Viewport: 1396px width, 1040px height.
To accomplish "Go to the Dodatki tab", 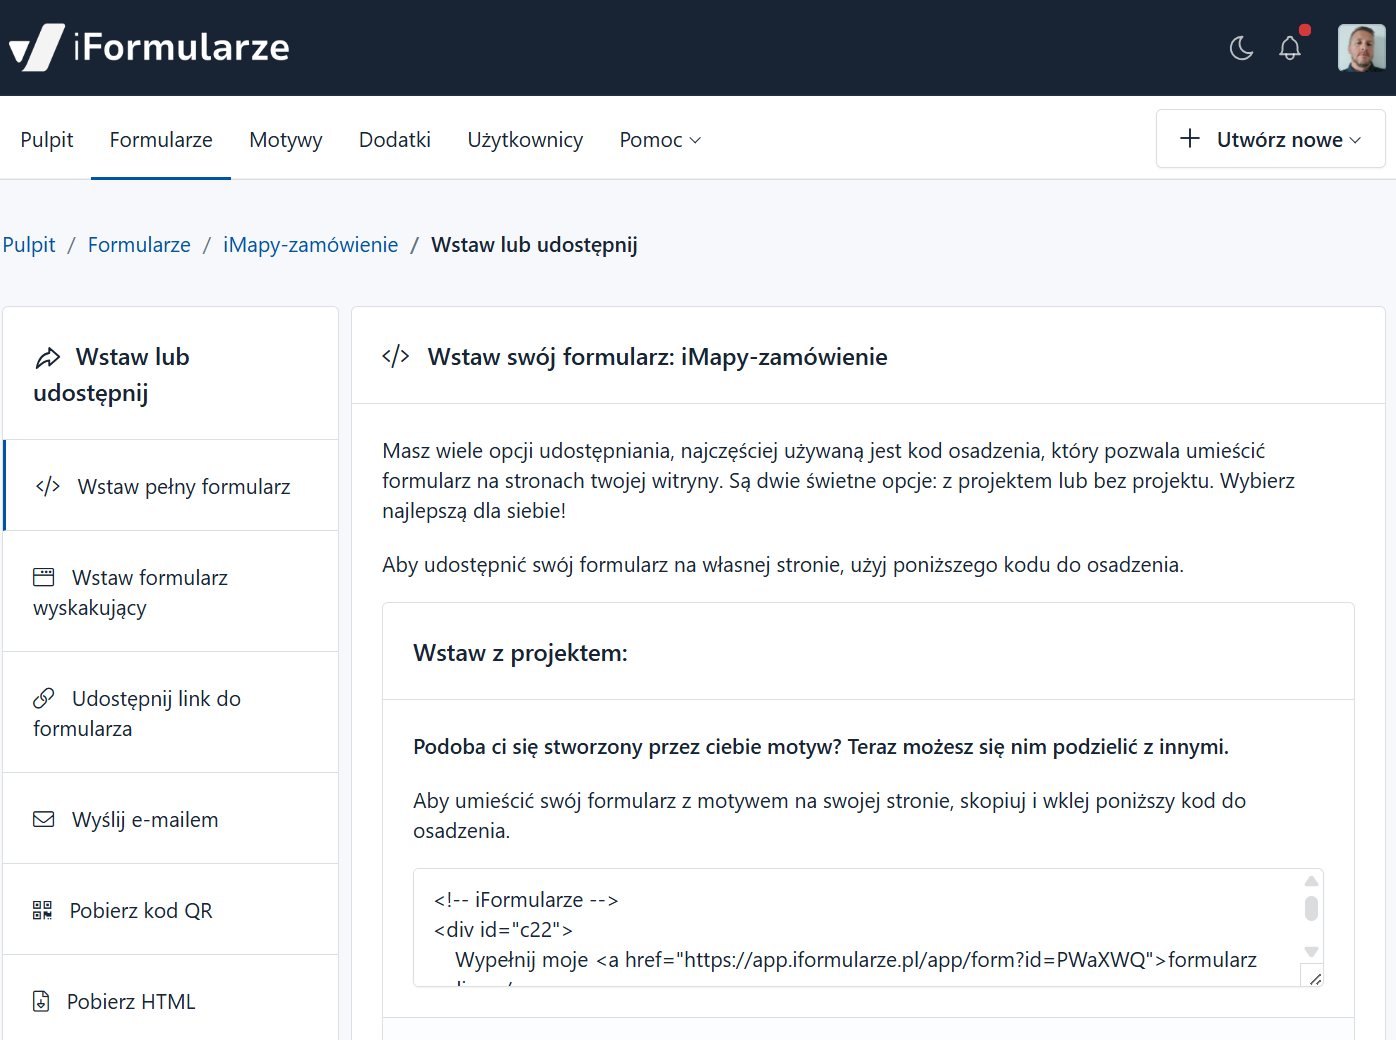I will pyautogui.click(x=394, y=140).
